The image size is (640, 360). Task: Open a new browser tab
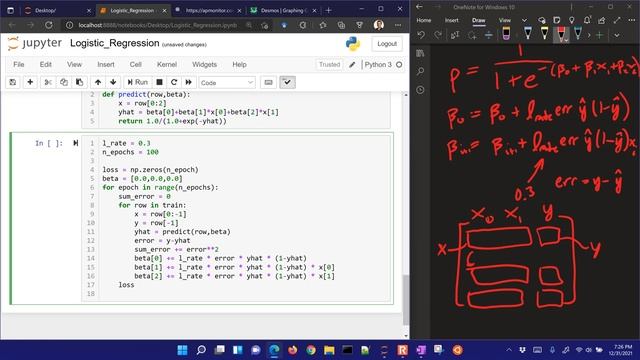point(329,10)
